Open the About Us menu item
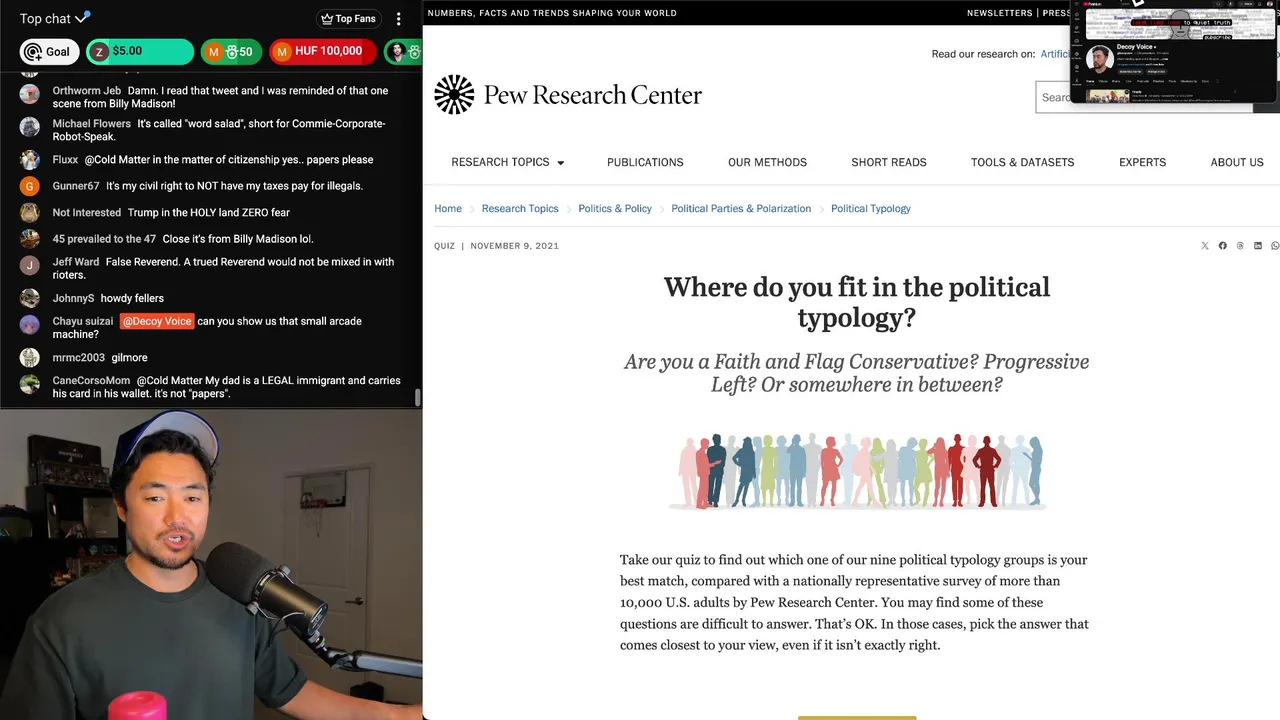Viewport: 1280px width, 720px height. [x=1237, y=162]
